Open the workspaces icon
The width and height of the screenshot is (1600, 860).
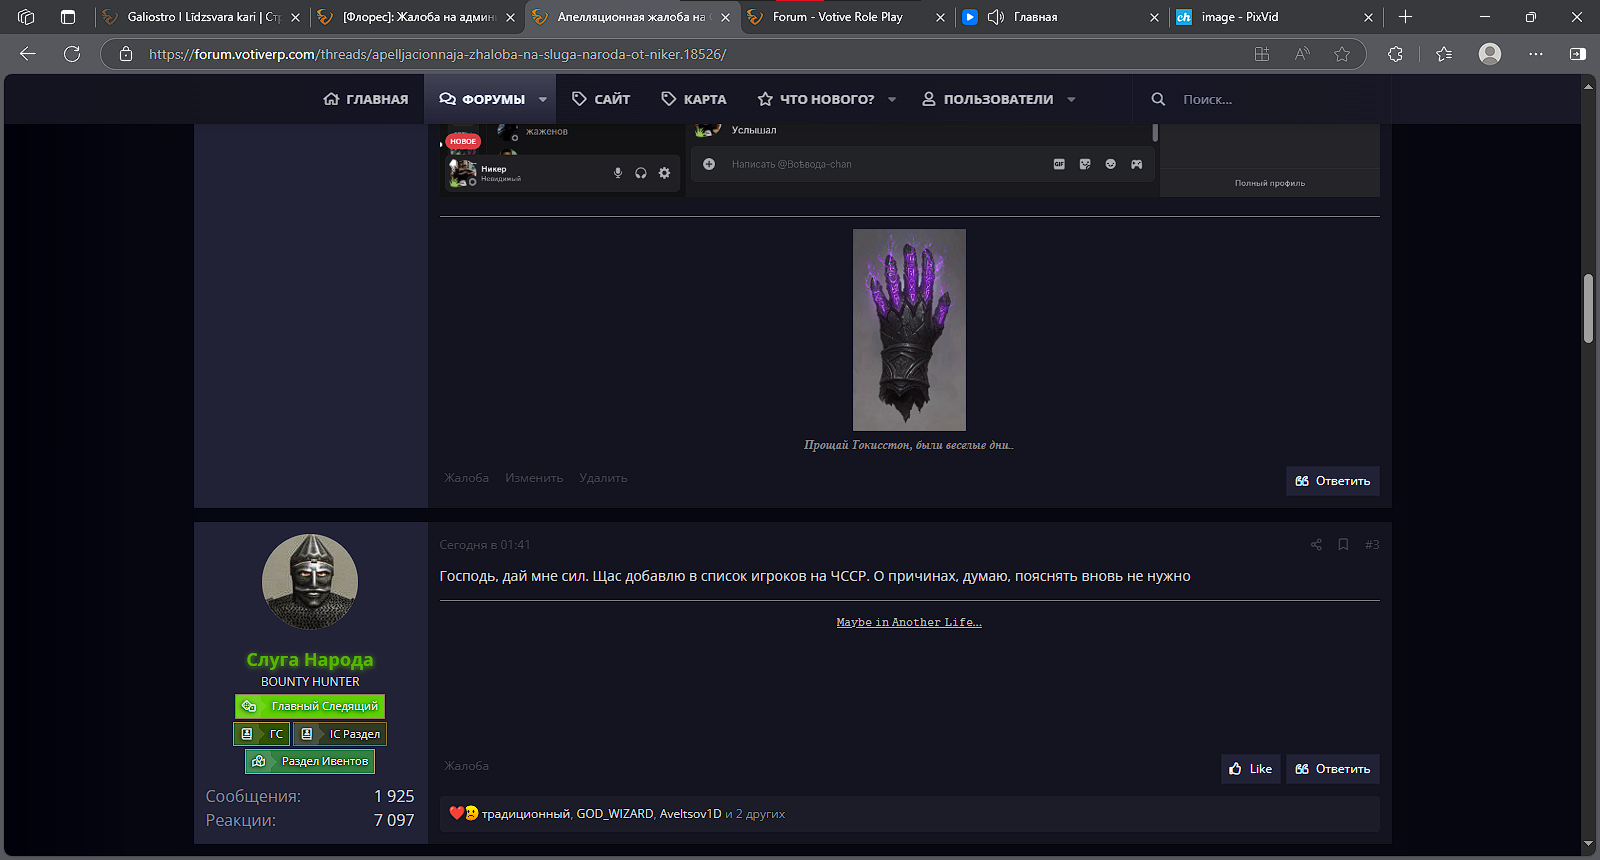pyautogui.click(x=26, y=17)
